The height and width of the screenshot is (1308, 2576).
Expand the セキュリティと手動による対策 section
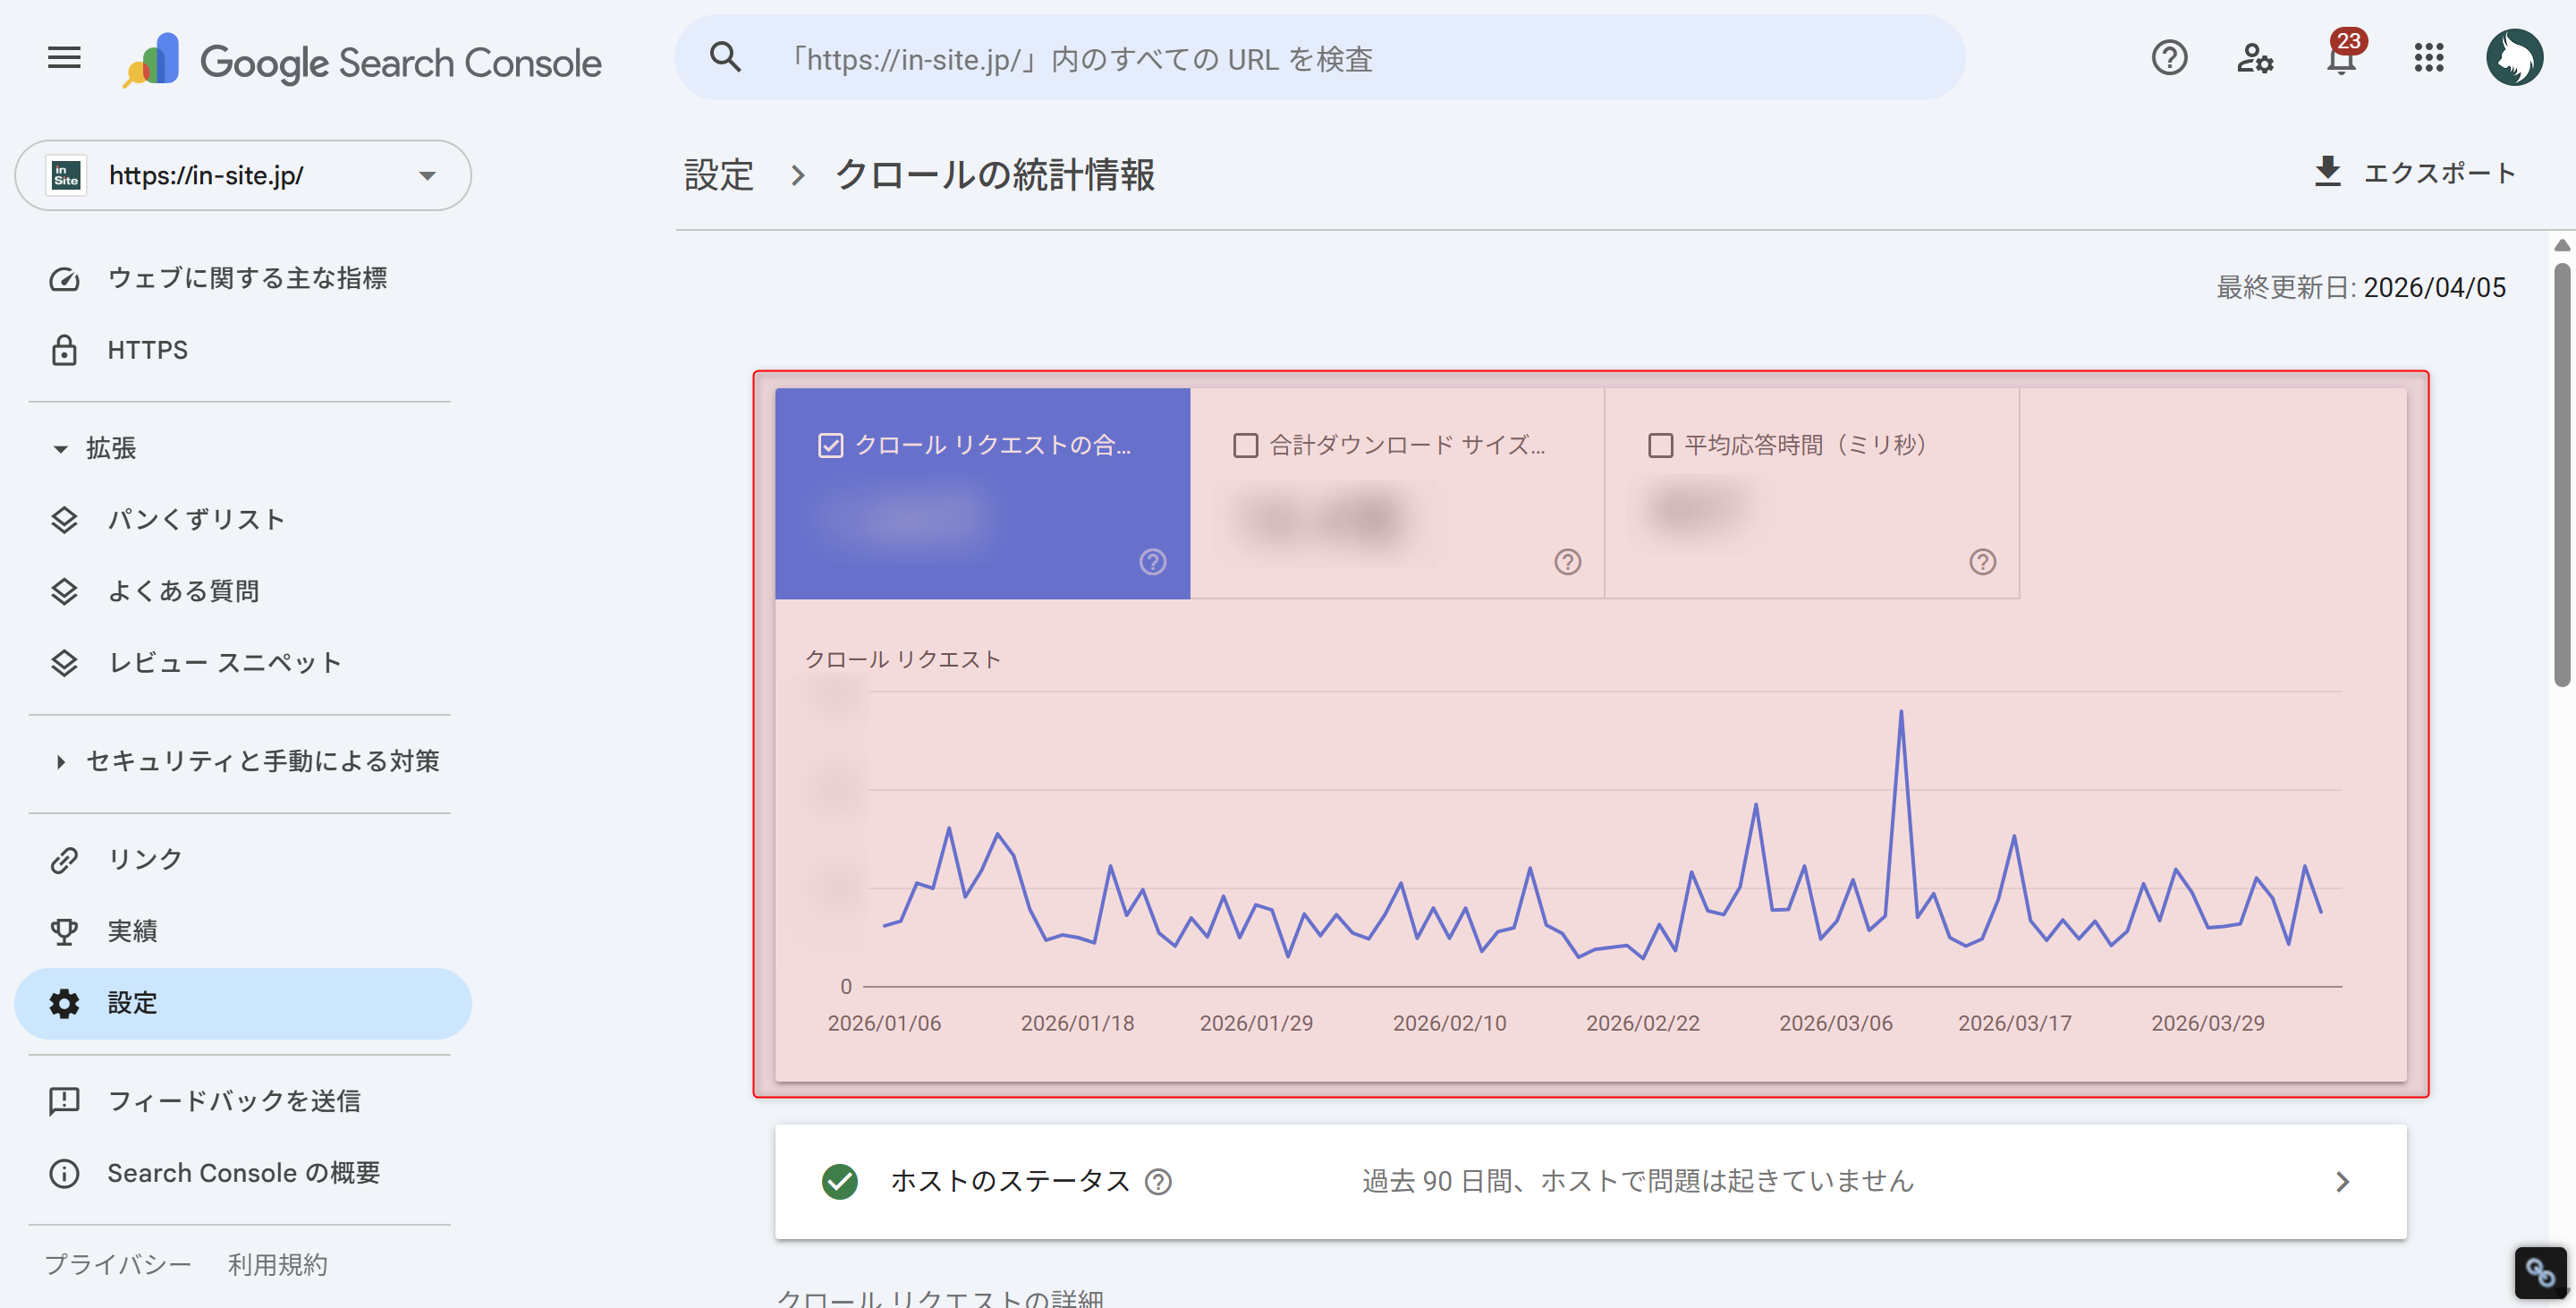tap(61, 761)
